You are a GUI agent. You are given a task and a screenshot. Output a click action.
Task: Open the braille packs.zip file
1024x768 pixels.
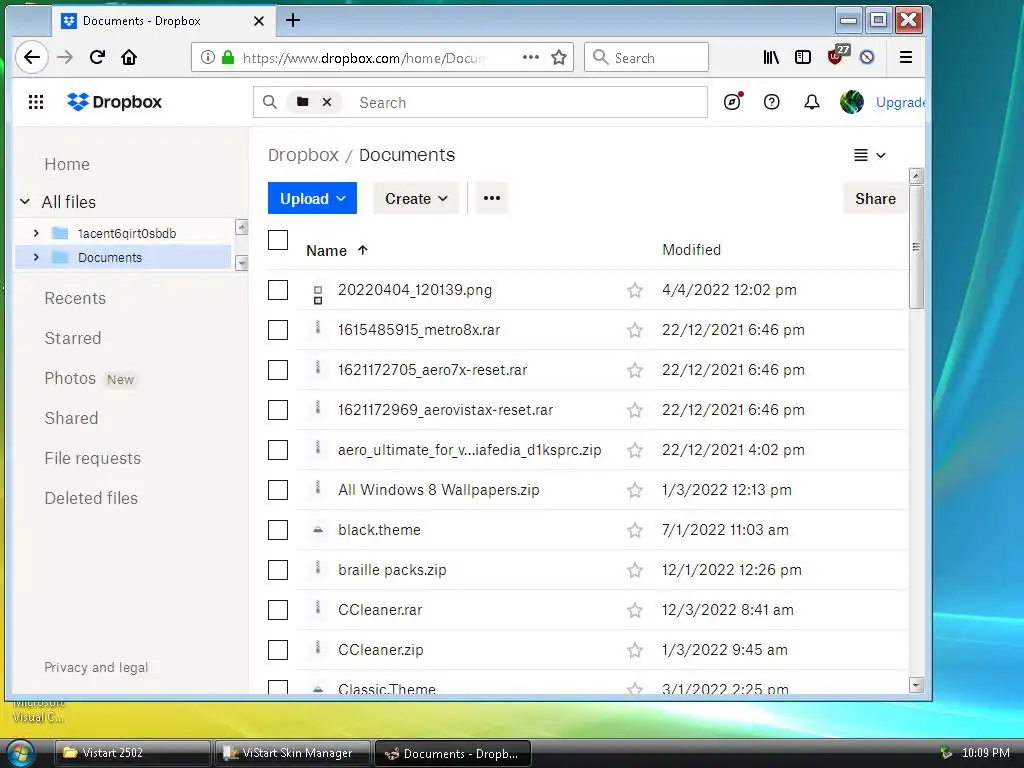(x=392, y=570)
